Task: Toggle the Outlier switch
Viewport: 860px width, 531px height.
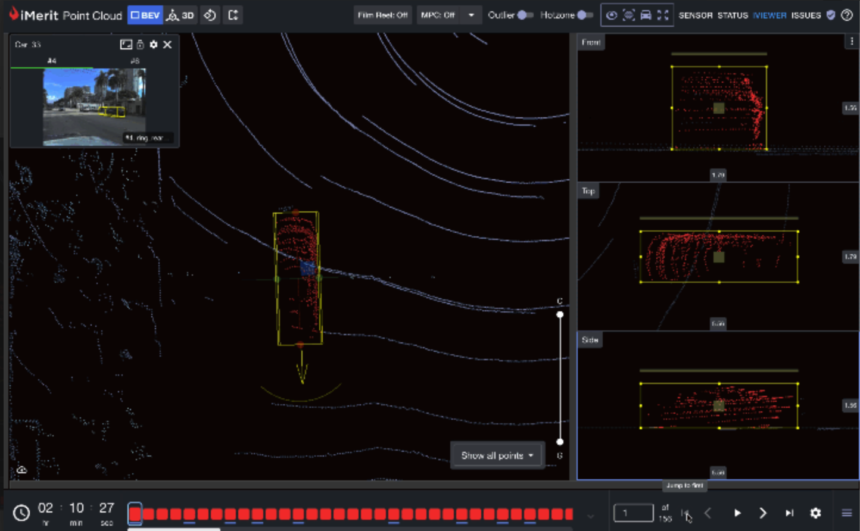Action: click(523, 15)
